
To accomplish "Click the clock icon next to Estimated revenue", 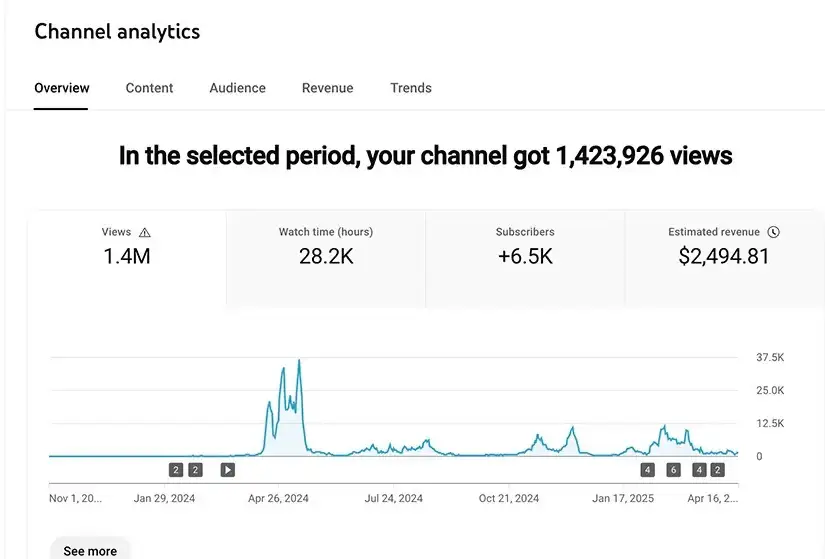I will coord(773,232).
